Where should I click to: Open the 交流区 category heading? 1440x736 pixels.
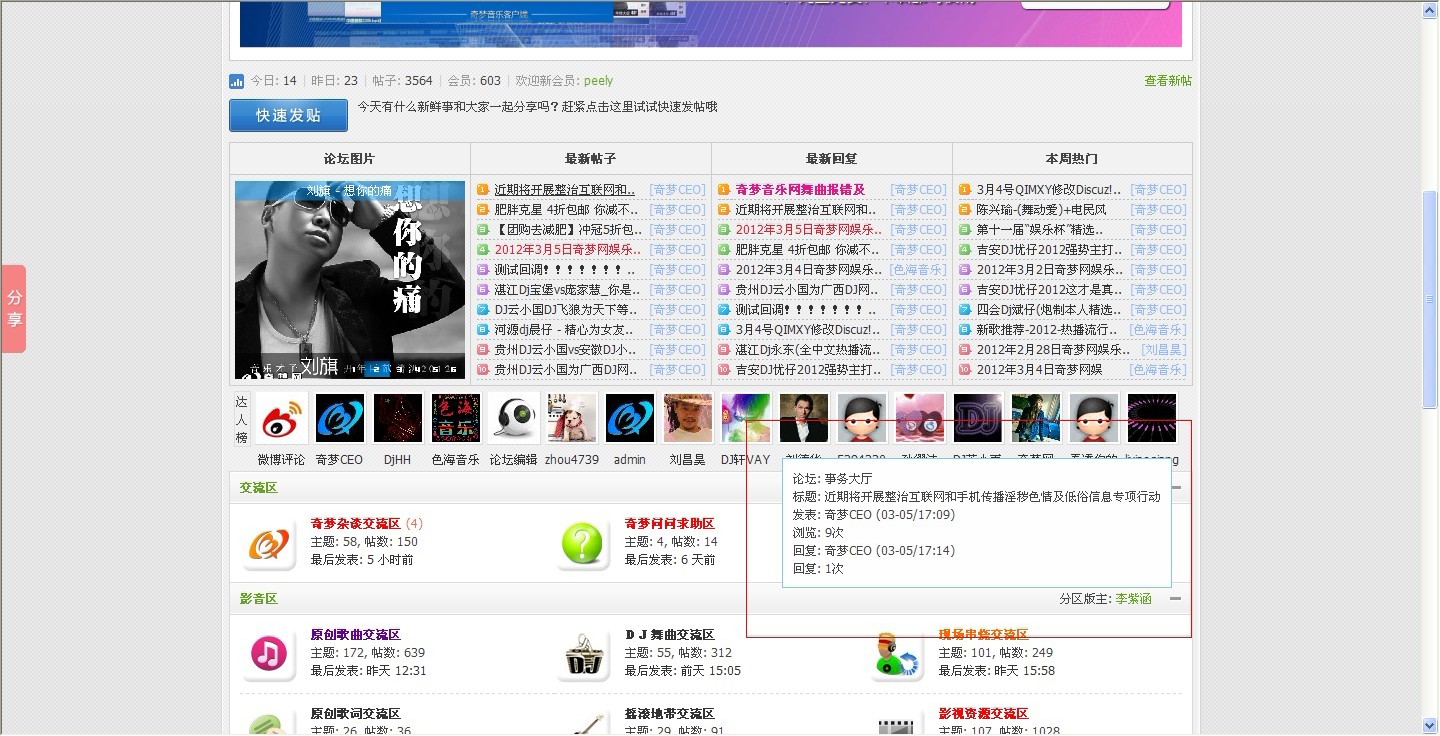(x=259, y=488)
